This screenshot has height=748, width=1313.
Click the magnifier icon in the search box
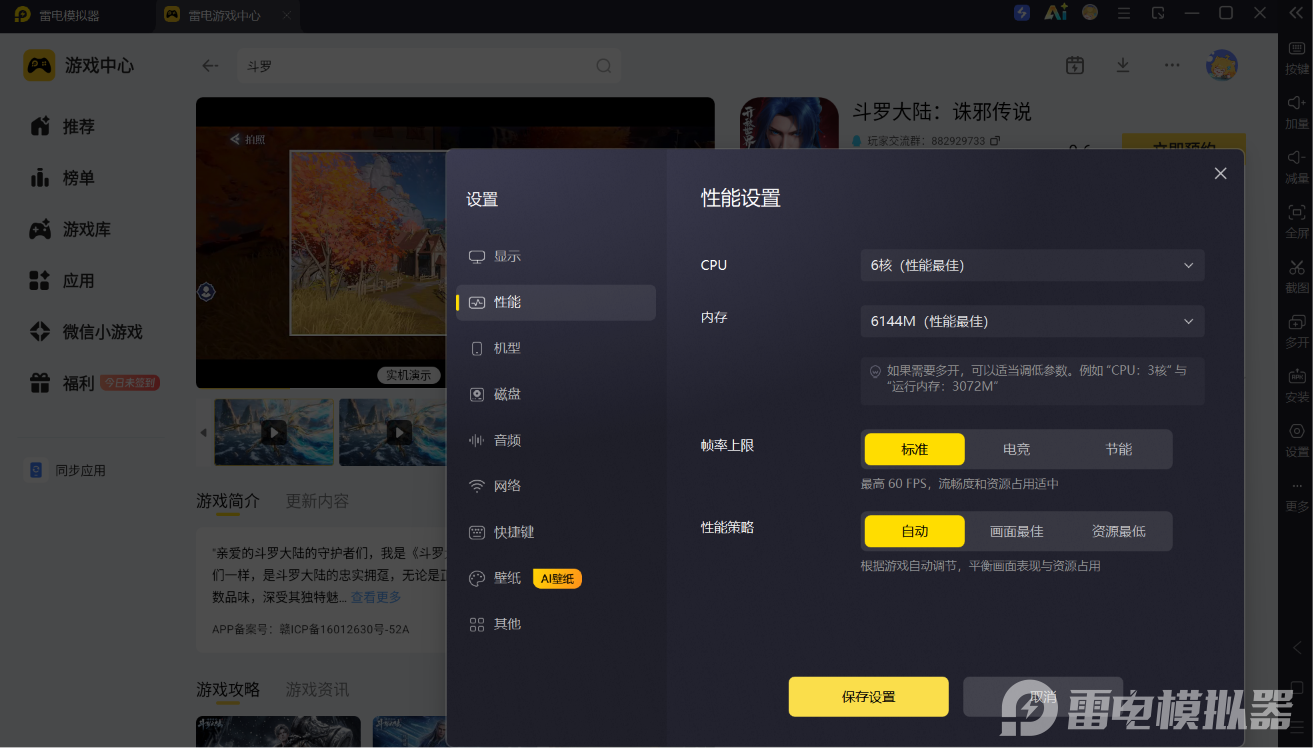(603, 66)
